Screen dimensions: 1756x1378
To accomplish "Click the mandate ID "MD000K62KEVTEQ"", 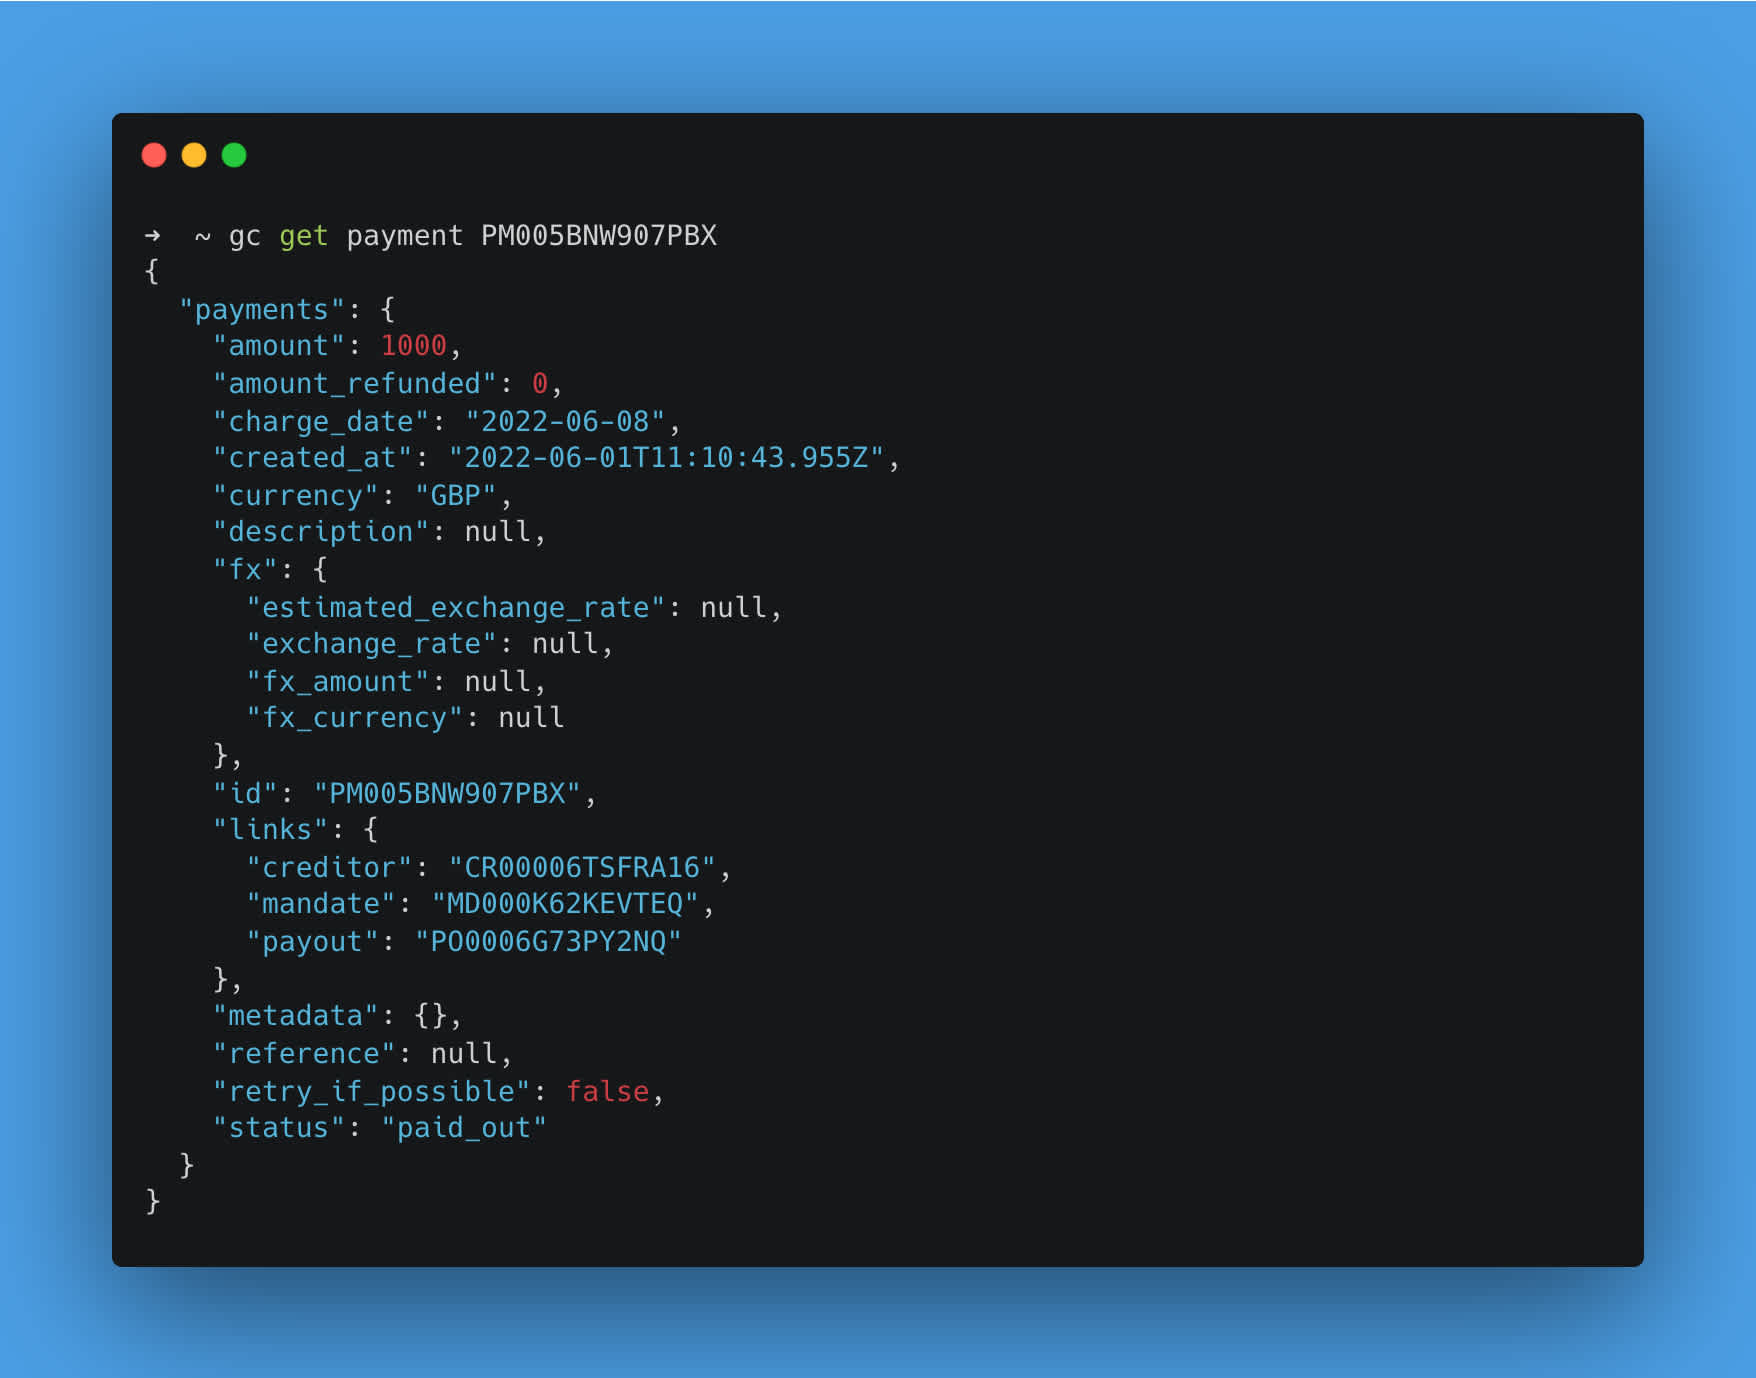I will tap(565, 904).
